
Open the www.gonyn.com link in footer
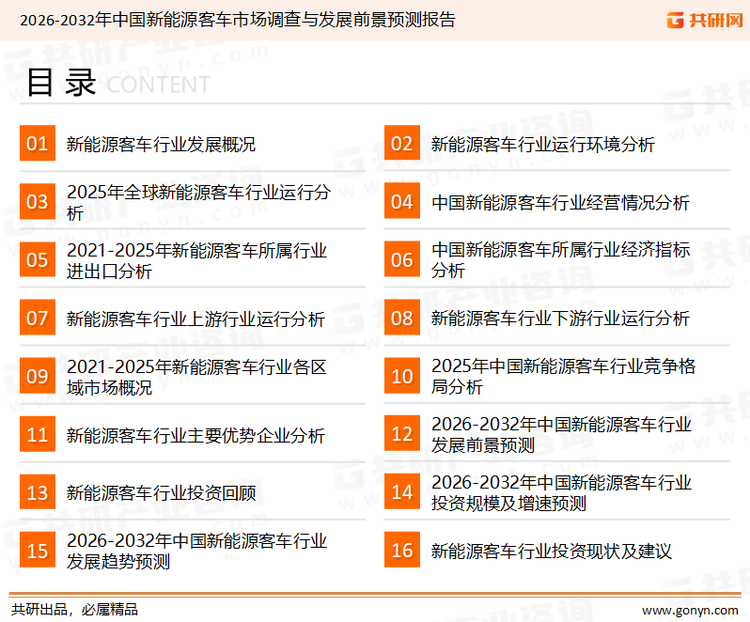click(x=690, y=611)
